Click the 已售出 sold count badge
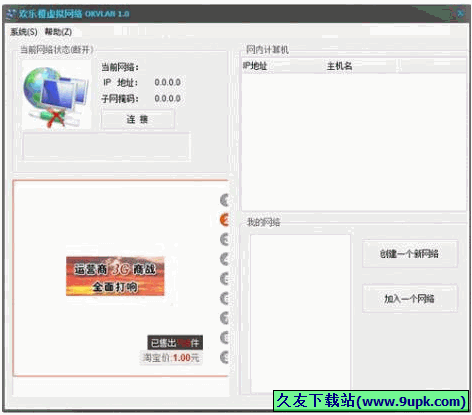 175,343
